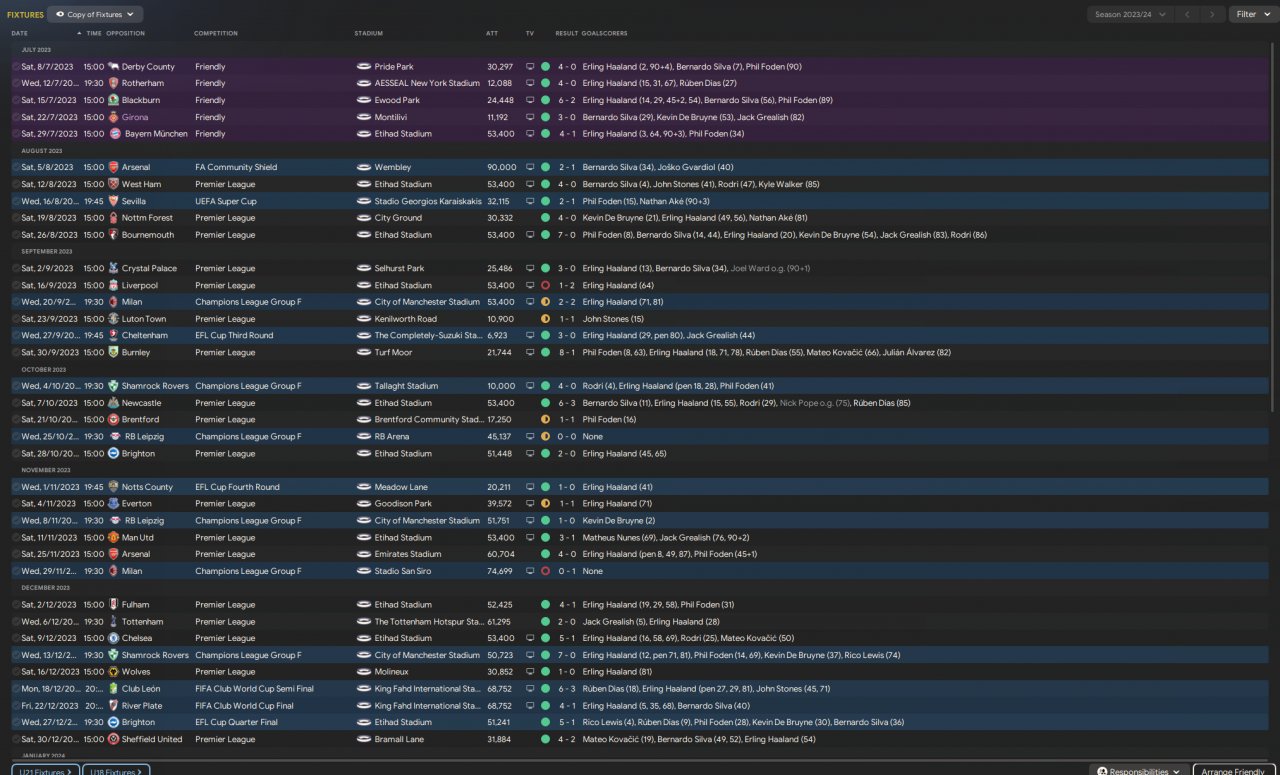Toggle the sort arrow next to the Date header
Screen dimensions: 1280x775
(x=79, y=33)
